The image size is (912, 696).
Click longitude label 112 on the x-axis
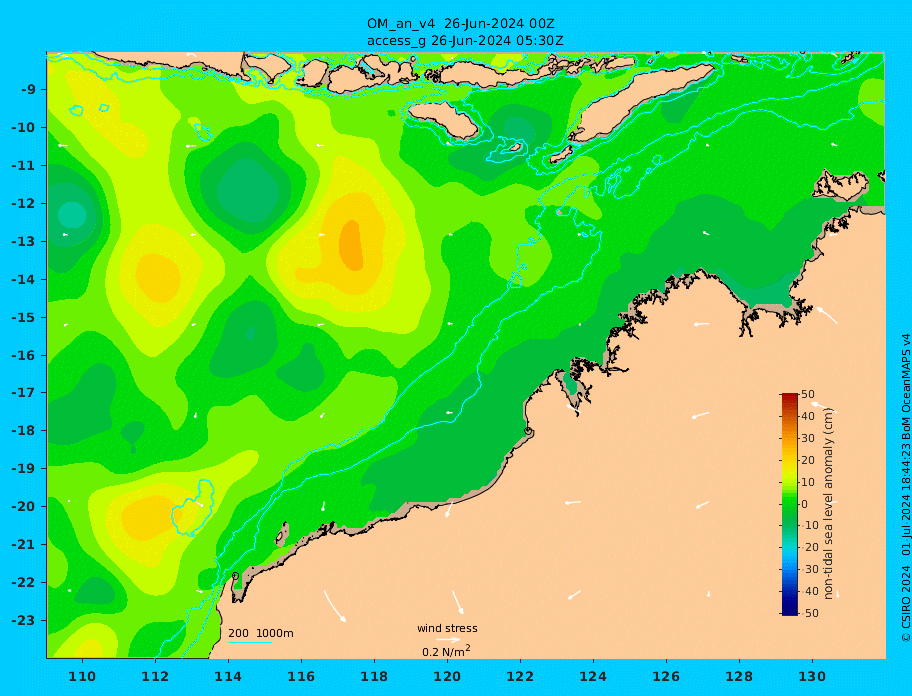[155, 677]
